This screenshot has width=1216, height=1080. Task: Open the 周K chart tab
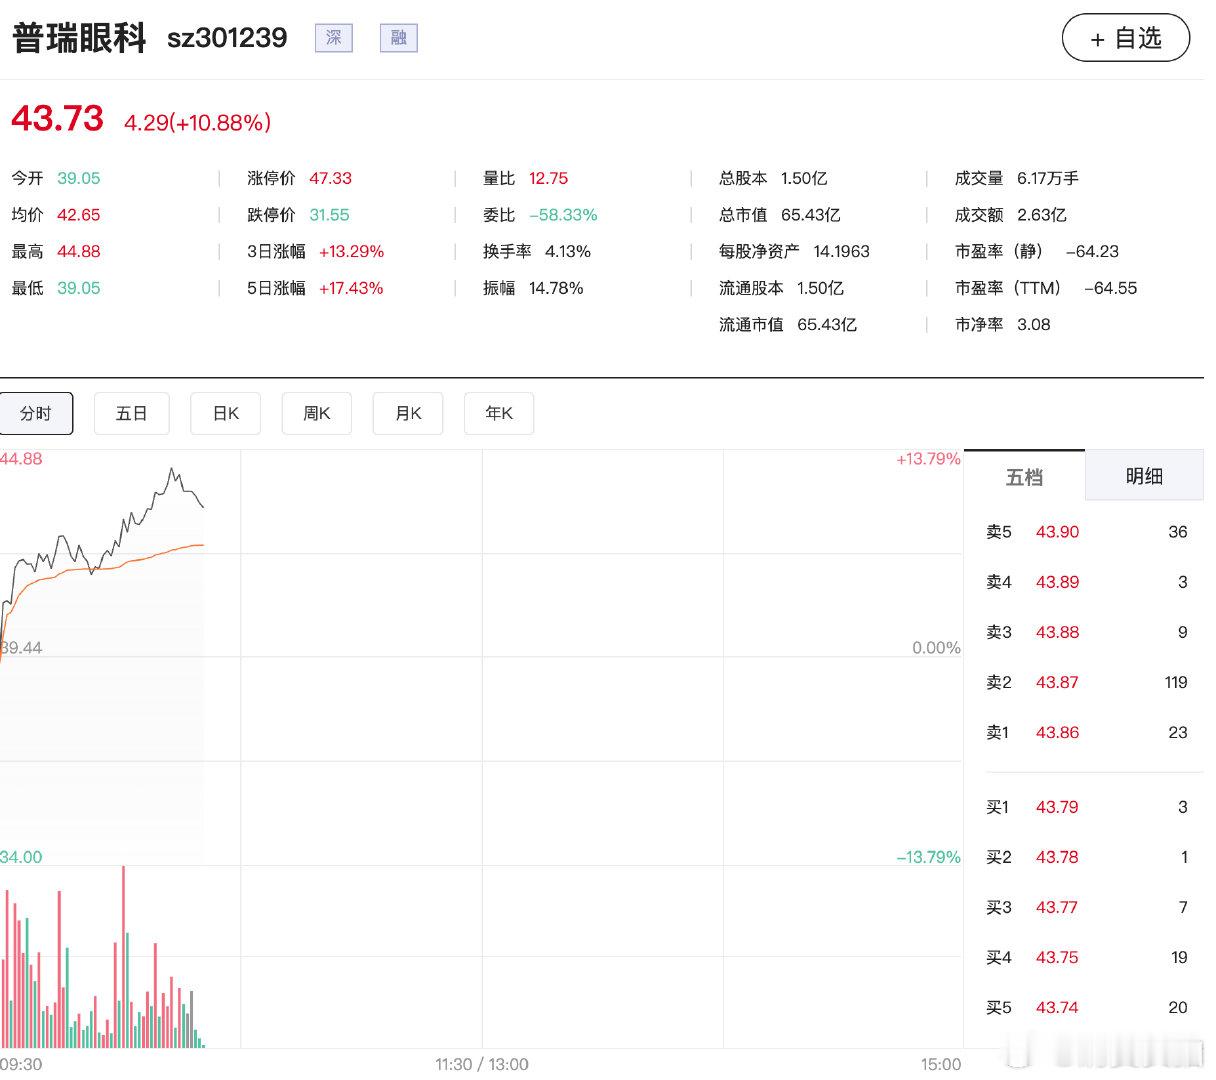coord(317,413)
